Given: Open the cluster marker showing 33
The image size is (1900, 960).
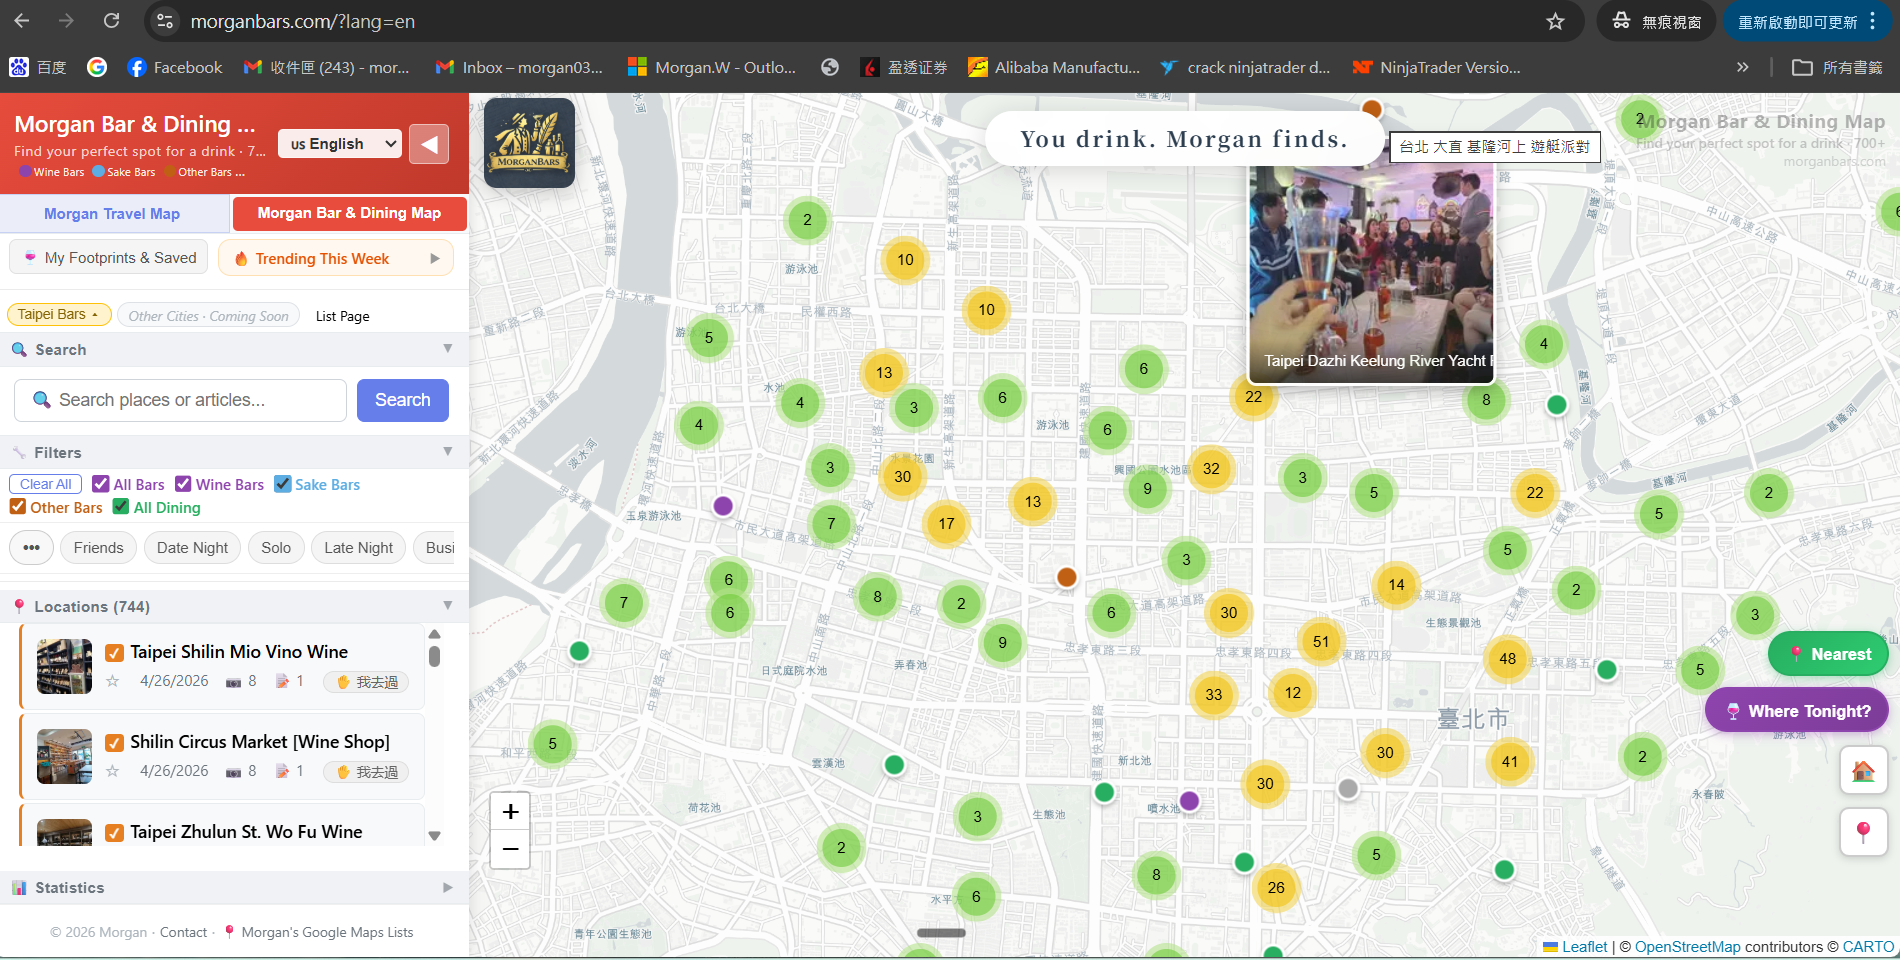Looking at the screenshot, I should coord(1213,694).
